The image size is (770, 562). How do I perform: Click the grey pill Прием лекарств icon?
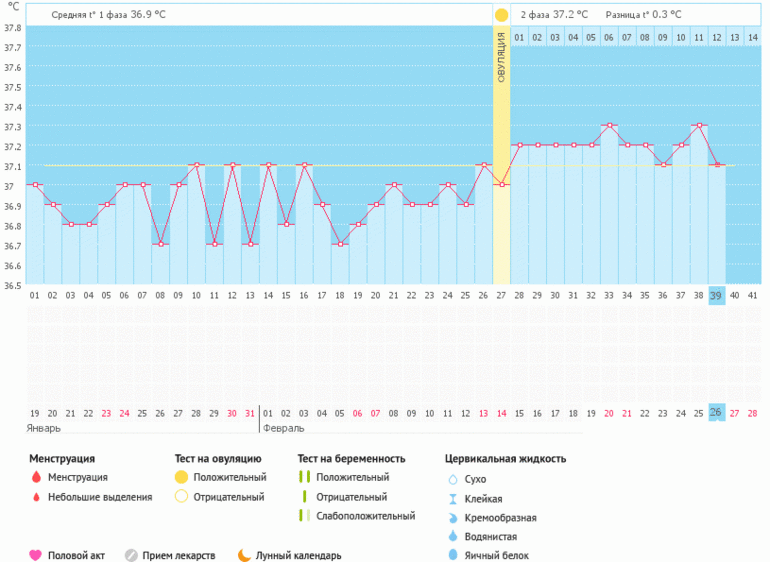131,555
